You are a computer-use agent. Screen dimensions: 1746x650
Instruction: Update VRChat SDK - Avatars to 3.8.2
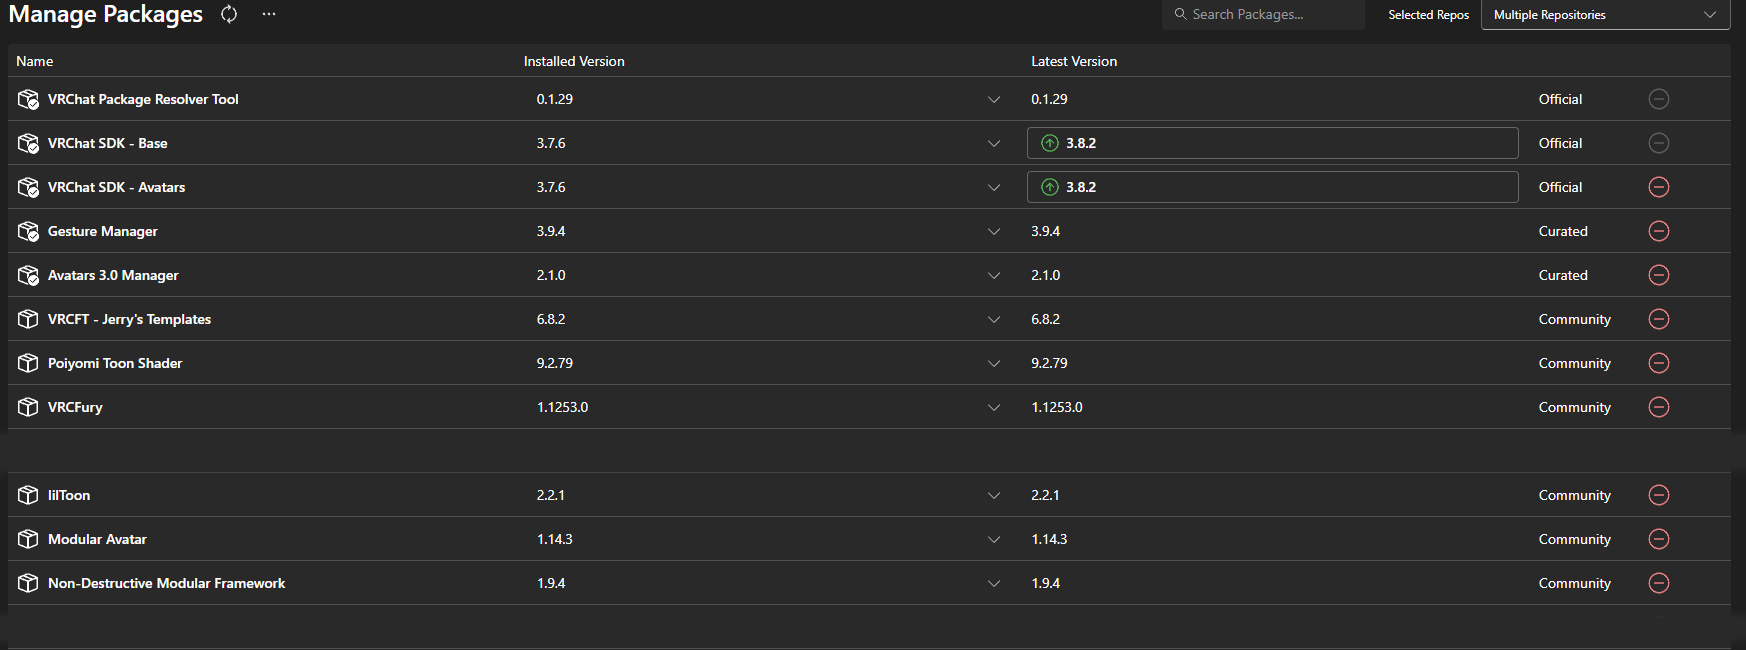[x=1271, y=187]
